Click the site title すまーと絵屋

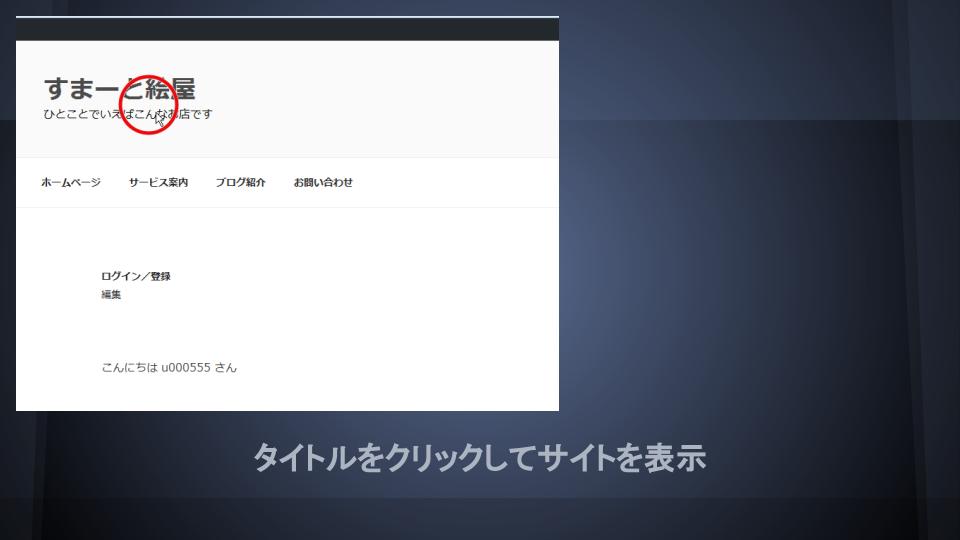tap(119, 89)
